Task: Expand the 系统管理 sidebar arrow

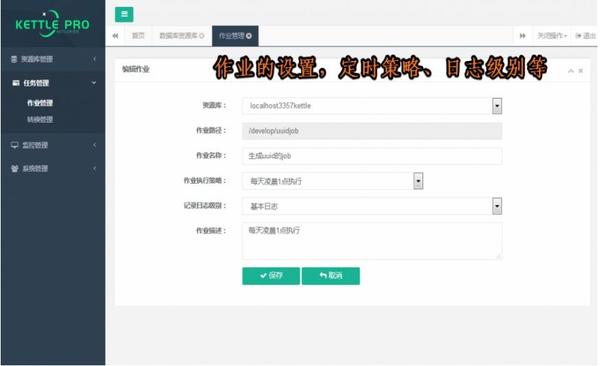Action: 95,168
